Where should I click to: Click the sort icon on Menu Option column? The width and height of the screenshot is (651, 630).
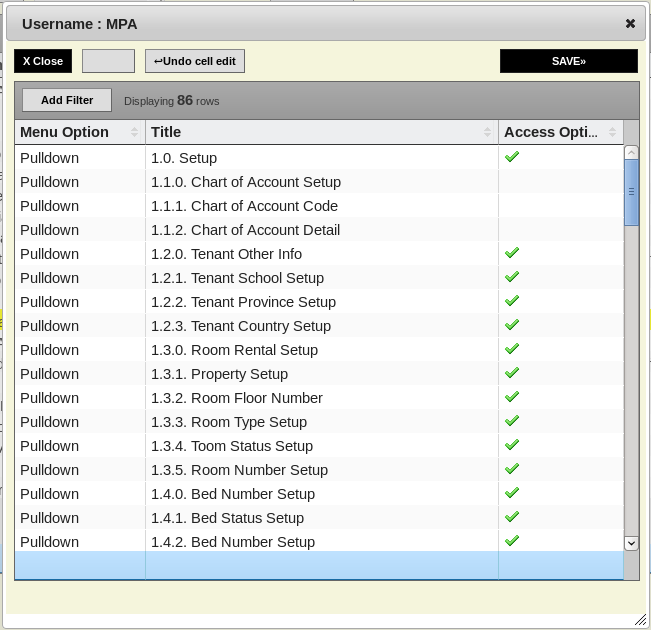(x=134, y=132)
